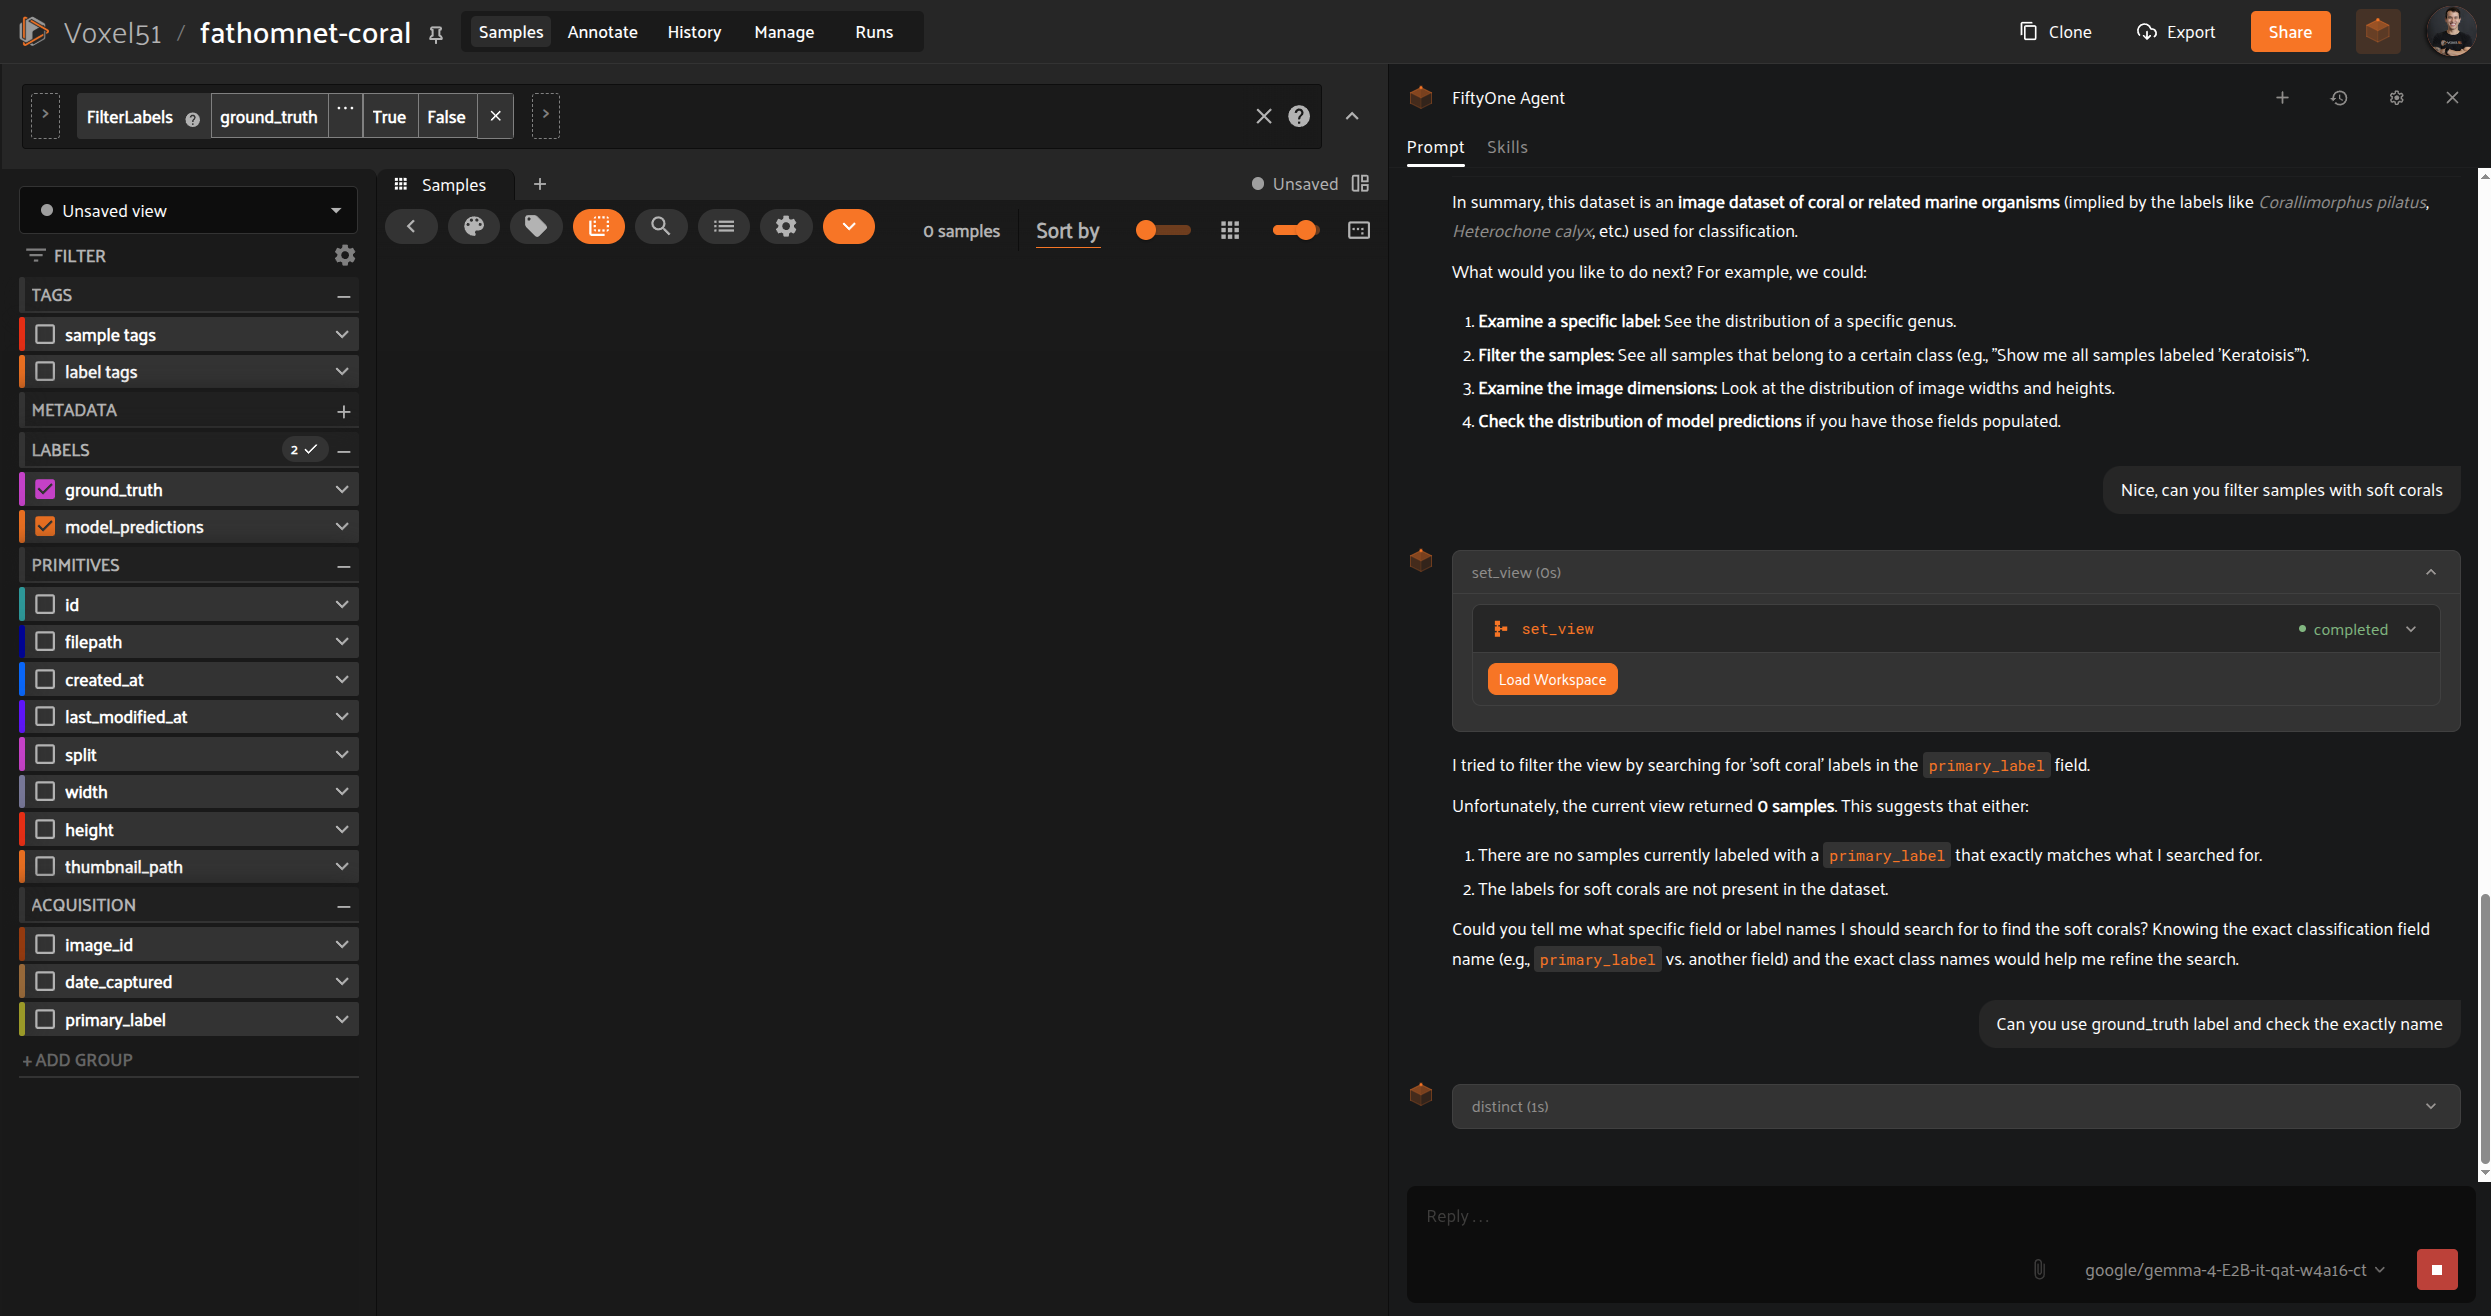Open the view bar help icon
The width and height of the screenshot is (2491, 1316).
1299,117
